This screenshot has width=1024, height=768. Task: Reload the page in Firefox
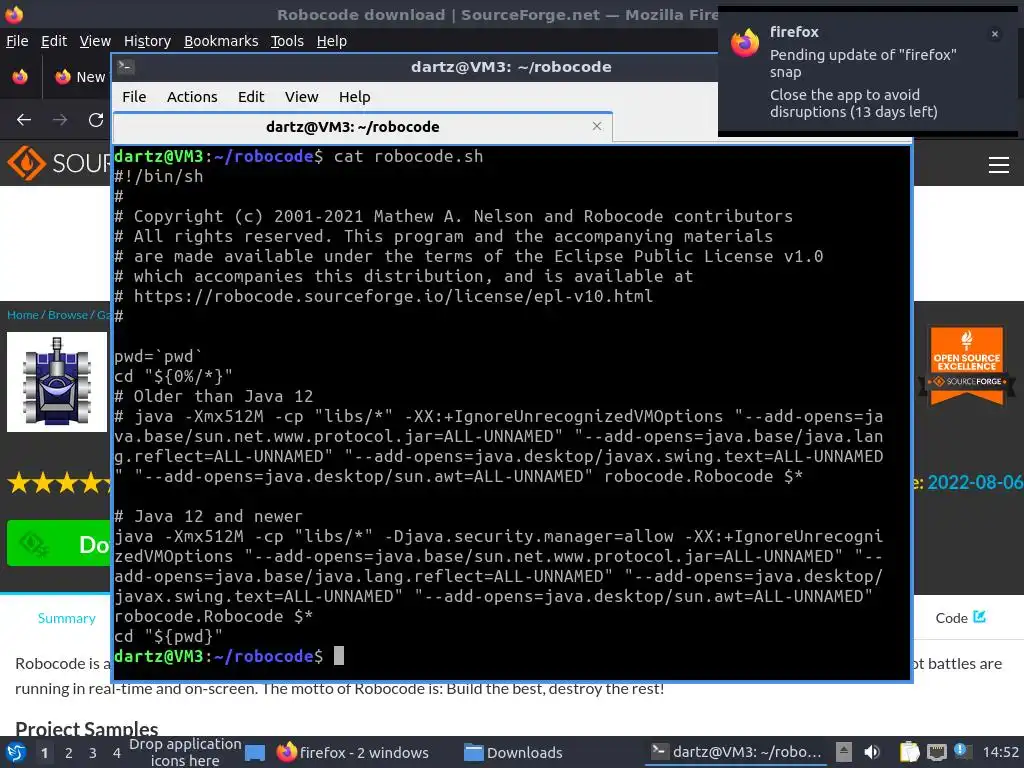[96, 120]
